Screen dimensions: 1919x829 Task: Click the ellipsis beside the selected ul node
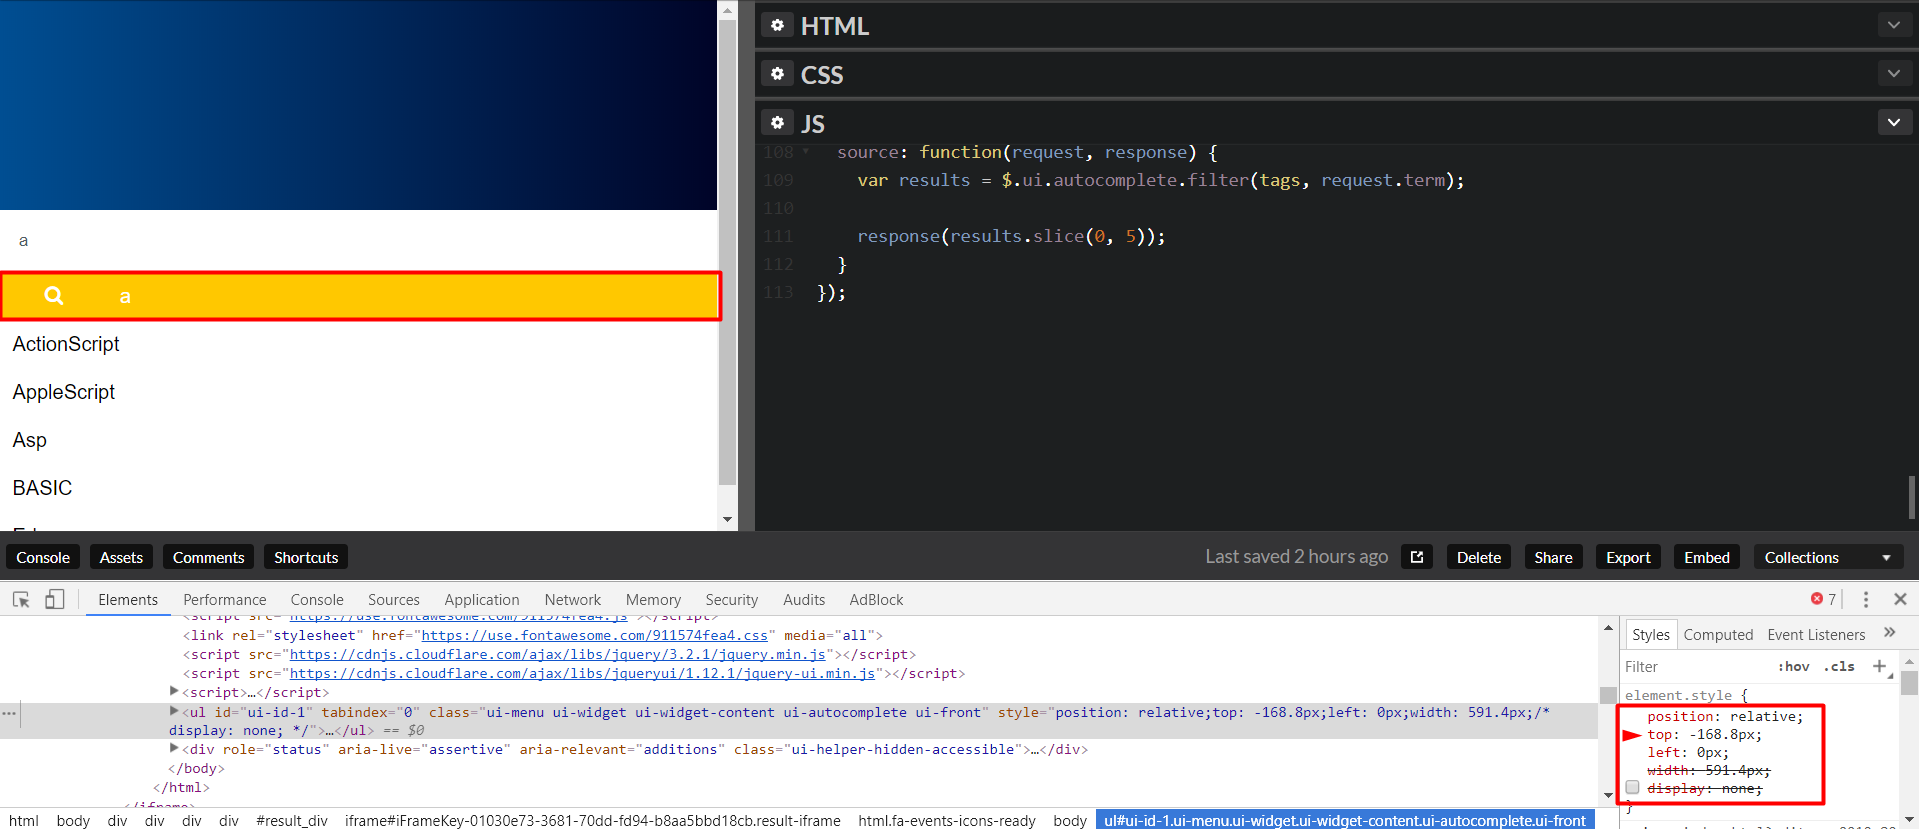(9, 713)
